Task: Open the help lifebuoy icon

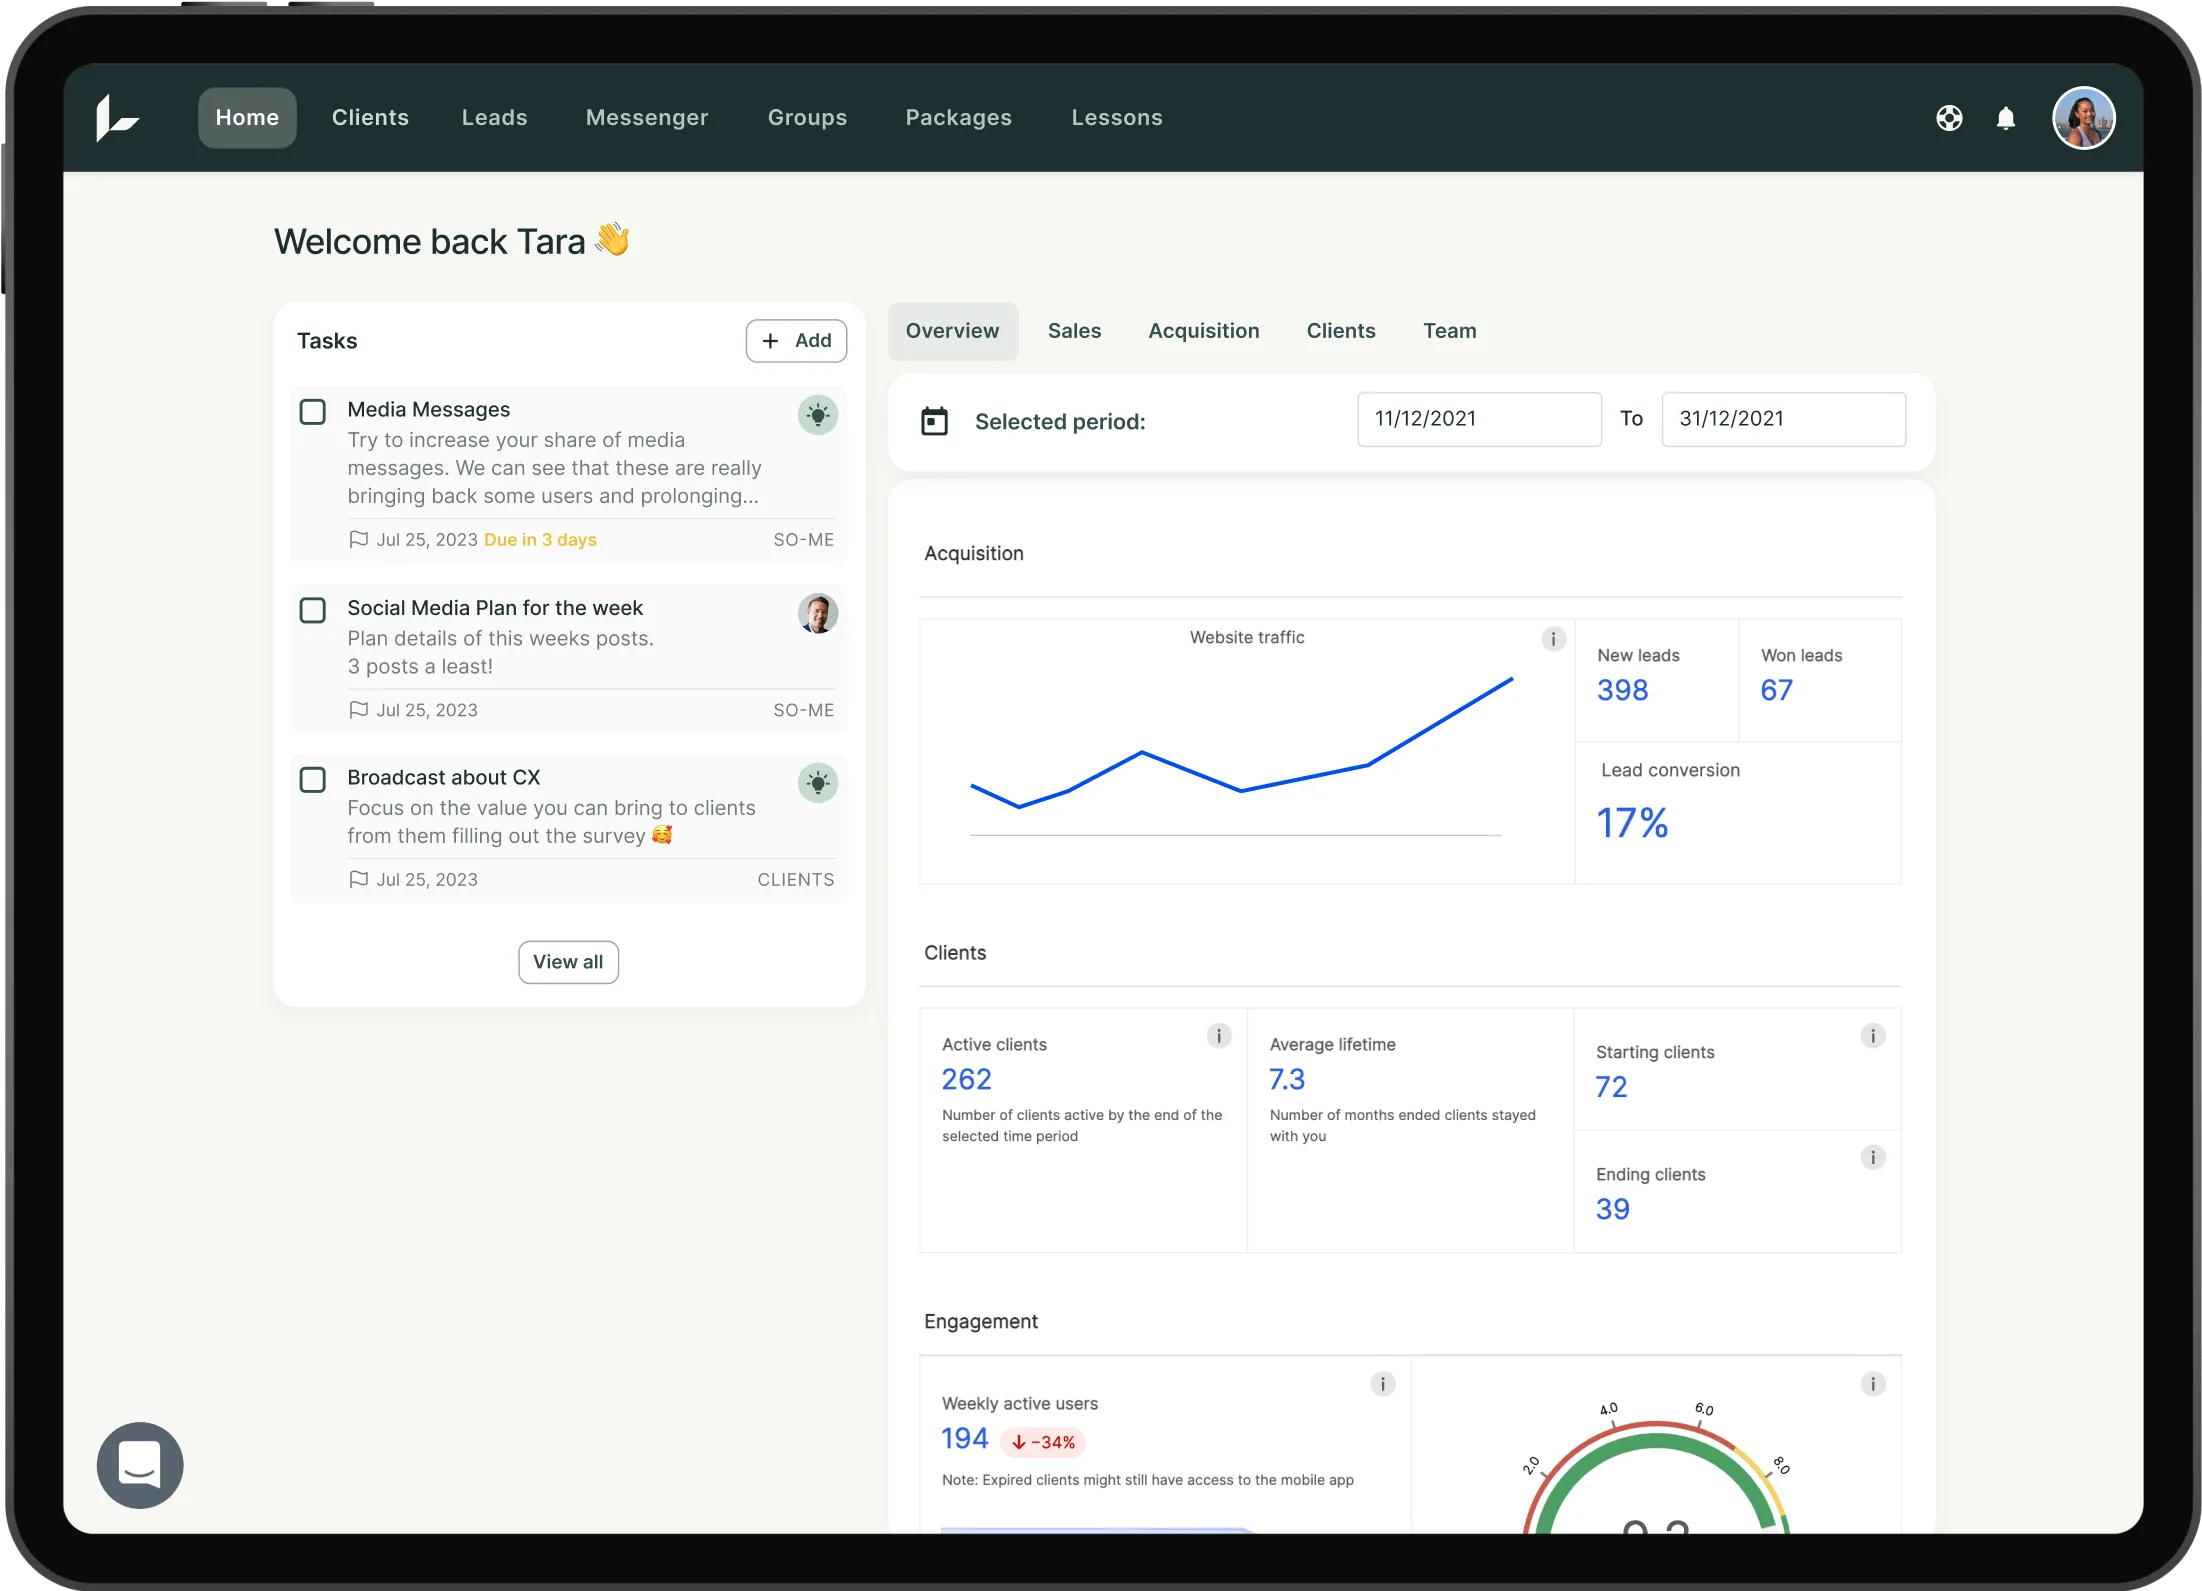Action: (x=1948, y=118)
